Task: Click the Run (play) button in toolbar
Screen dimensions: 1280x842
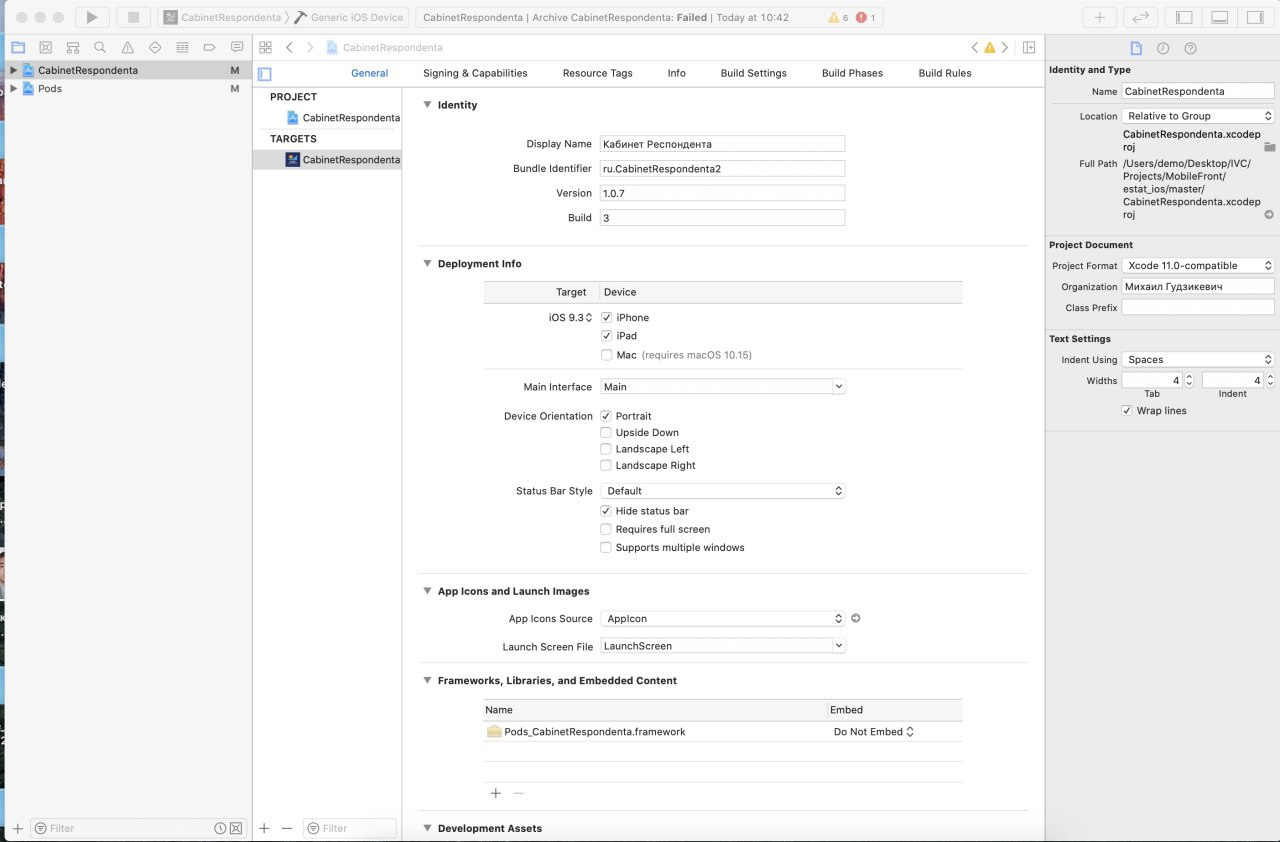Action: (x=92, y=17)
